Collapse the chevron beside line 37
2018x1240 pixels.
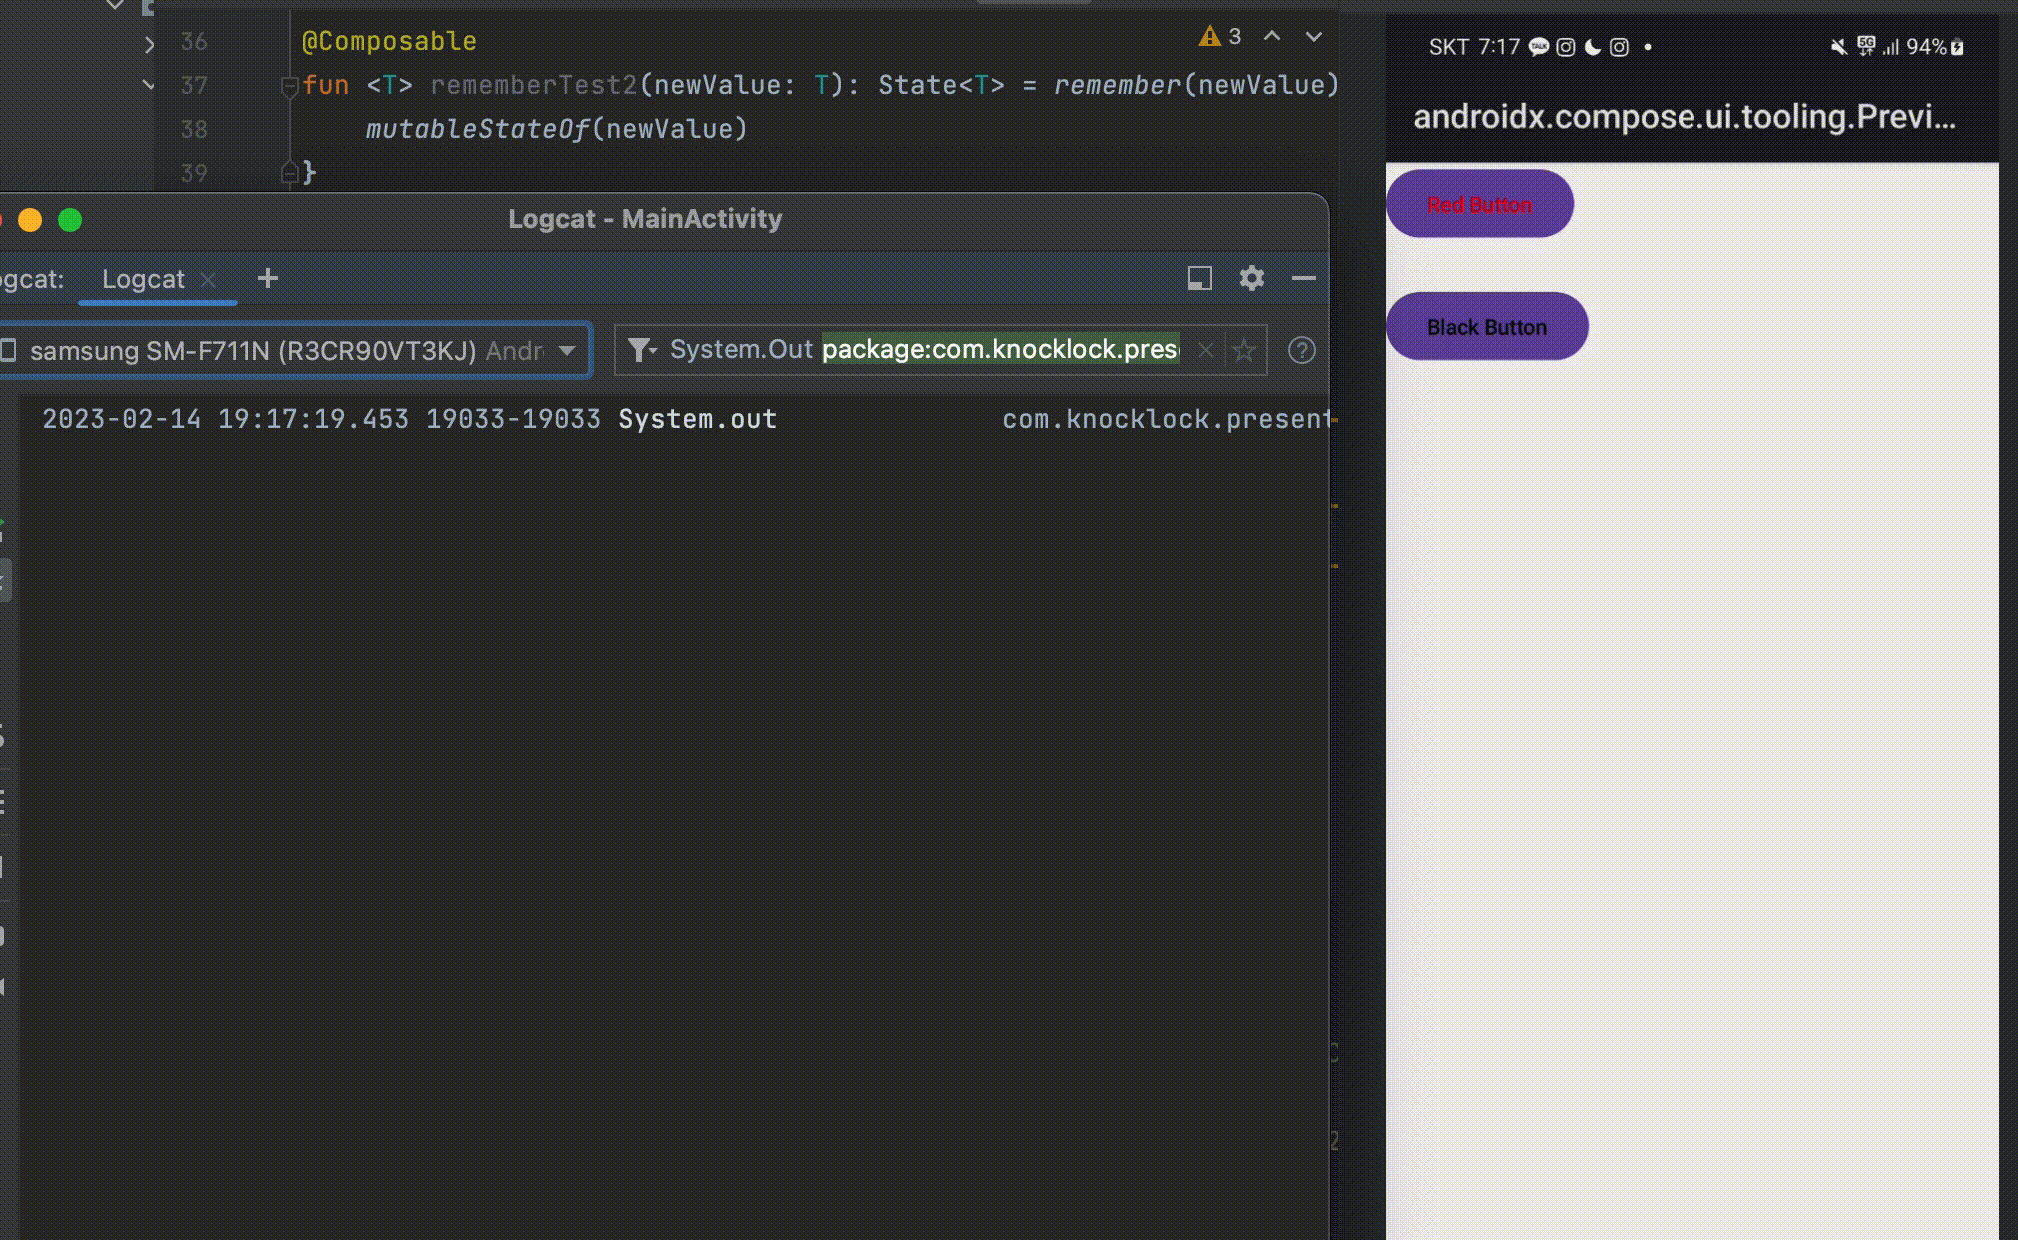(149, 85)
